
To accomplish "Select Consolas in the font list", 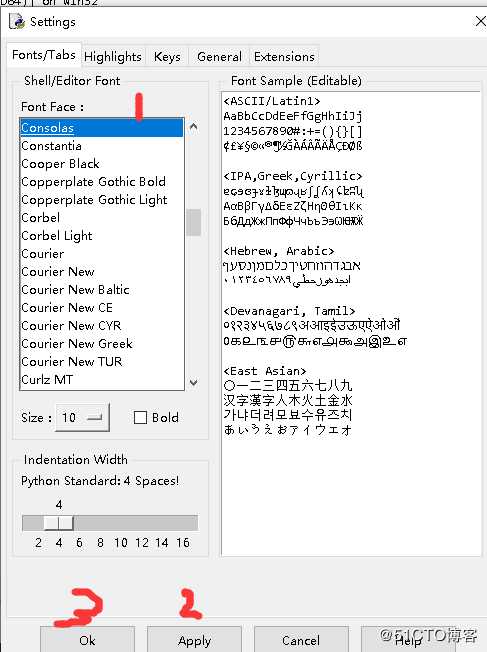I will (101, 128).
